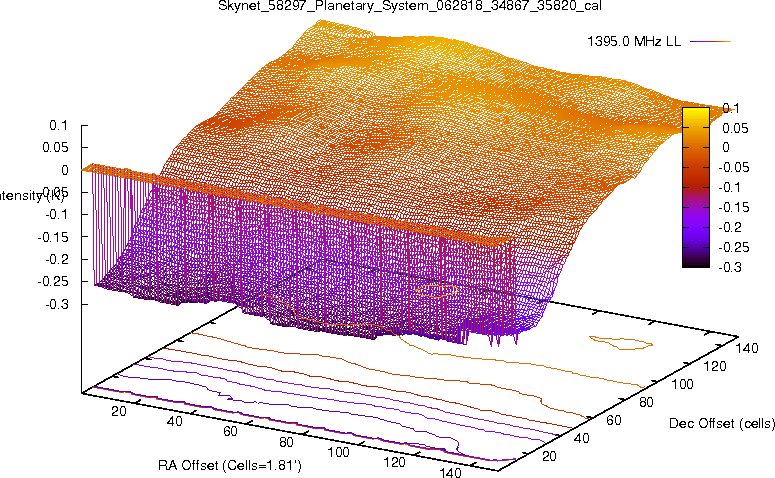Click the 80 tick on the Dec Offset axis
This screenshot has height=478, width=775.
pyautogui.click(x=646, y=402)
